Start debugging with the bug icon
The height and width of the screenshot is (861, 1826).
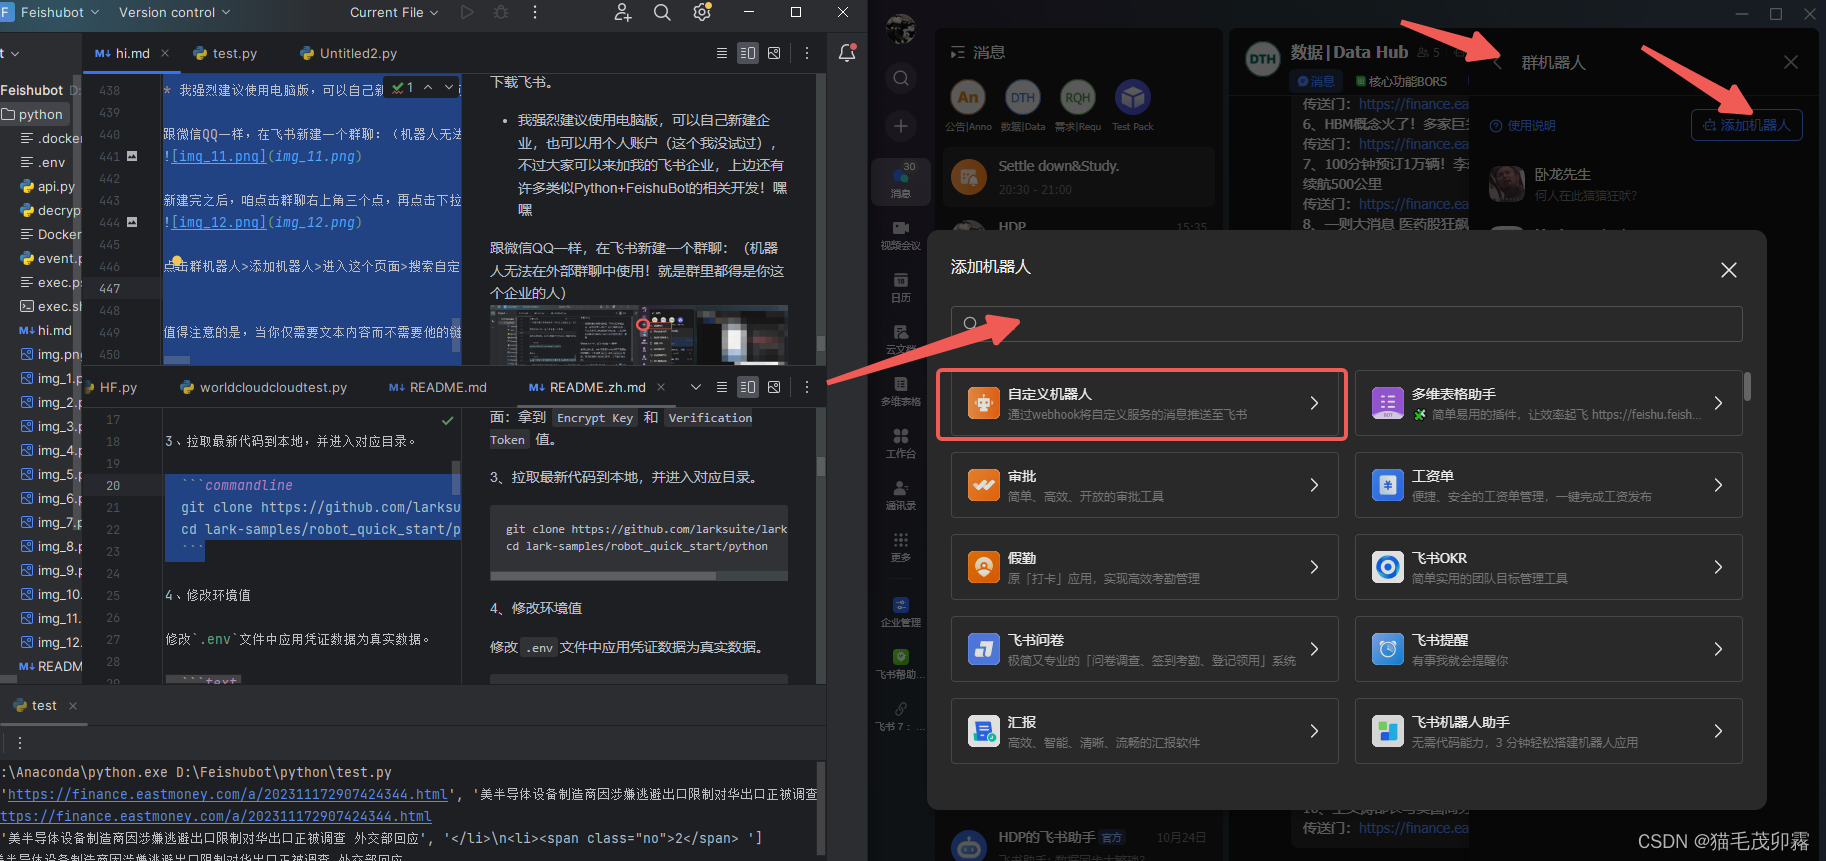pyautogui.click(x=501, y=12)
